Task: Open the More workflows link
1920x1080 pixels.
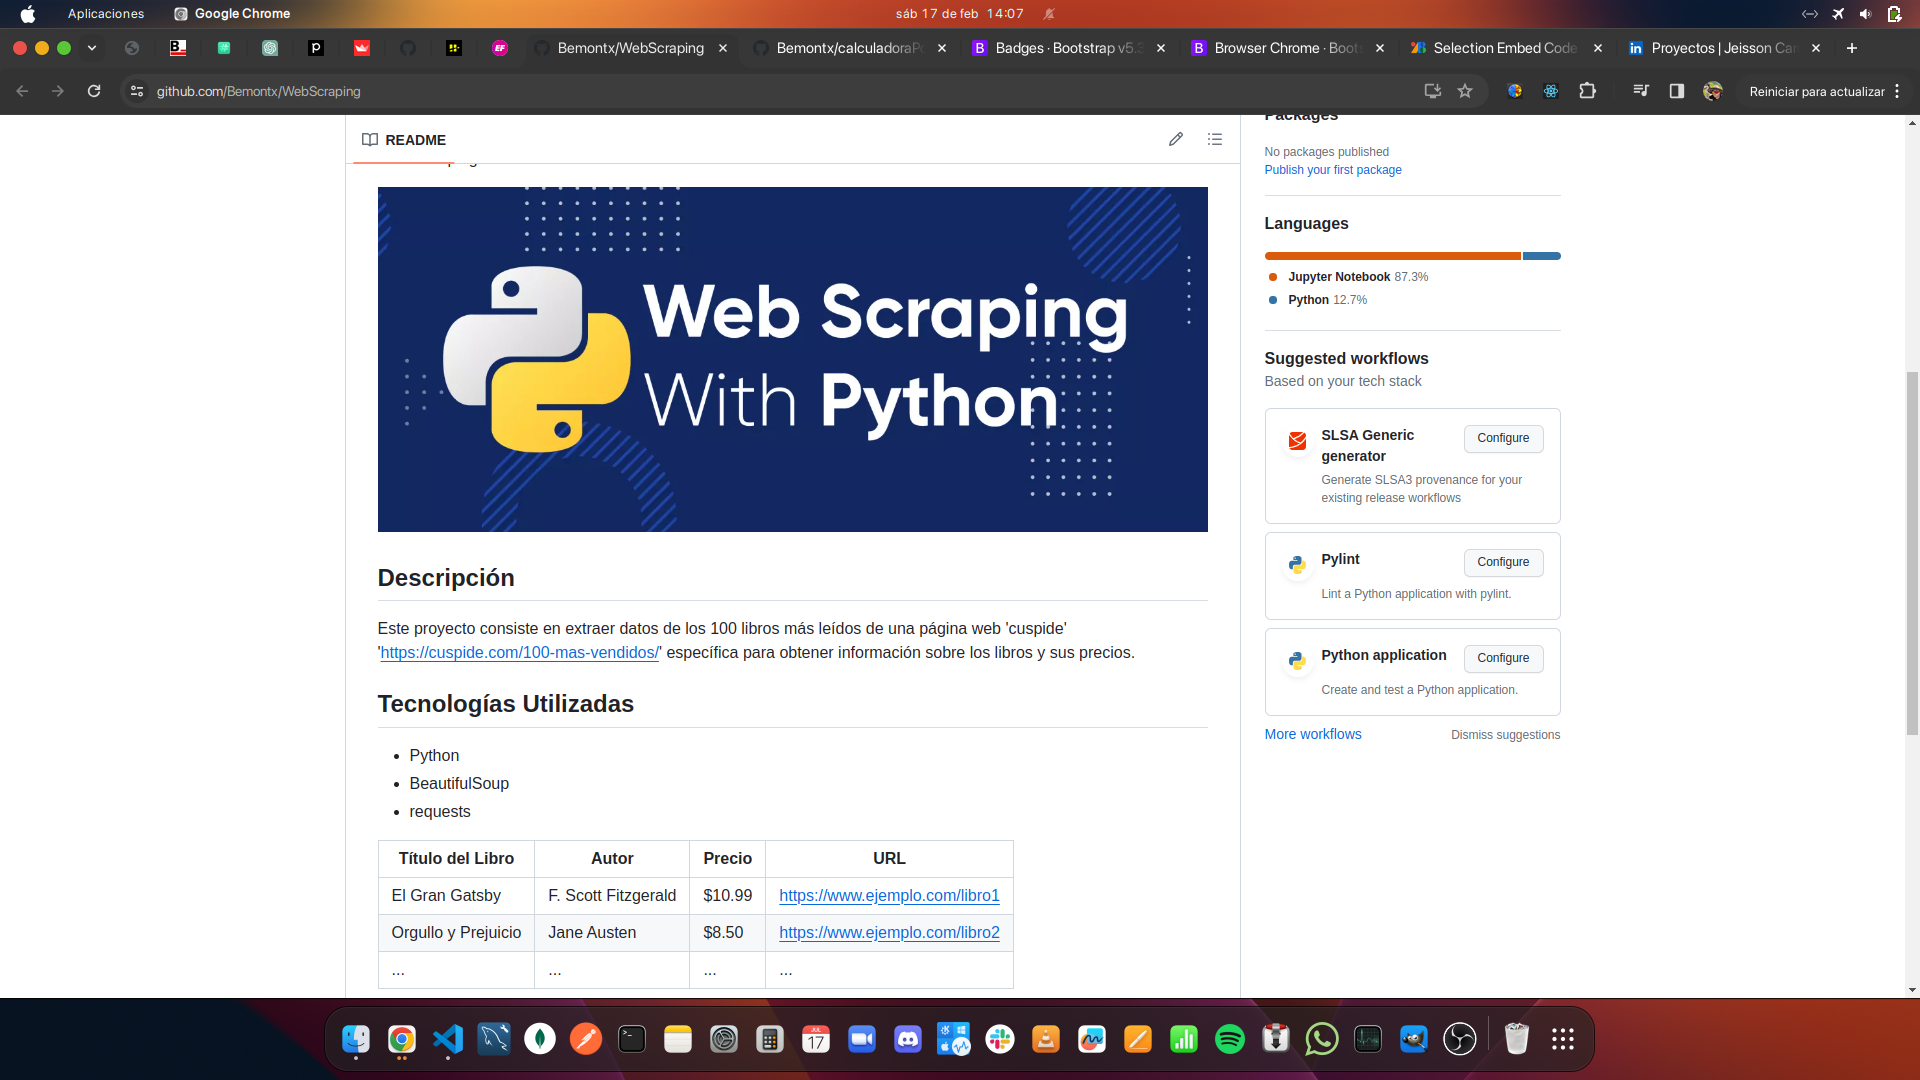Action: (1312, 734)
